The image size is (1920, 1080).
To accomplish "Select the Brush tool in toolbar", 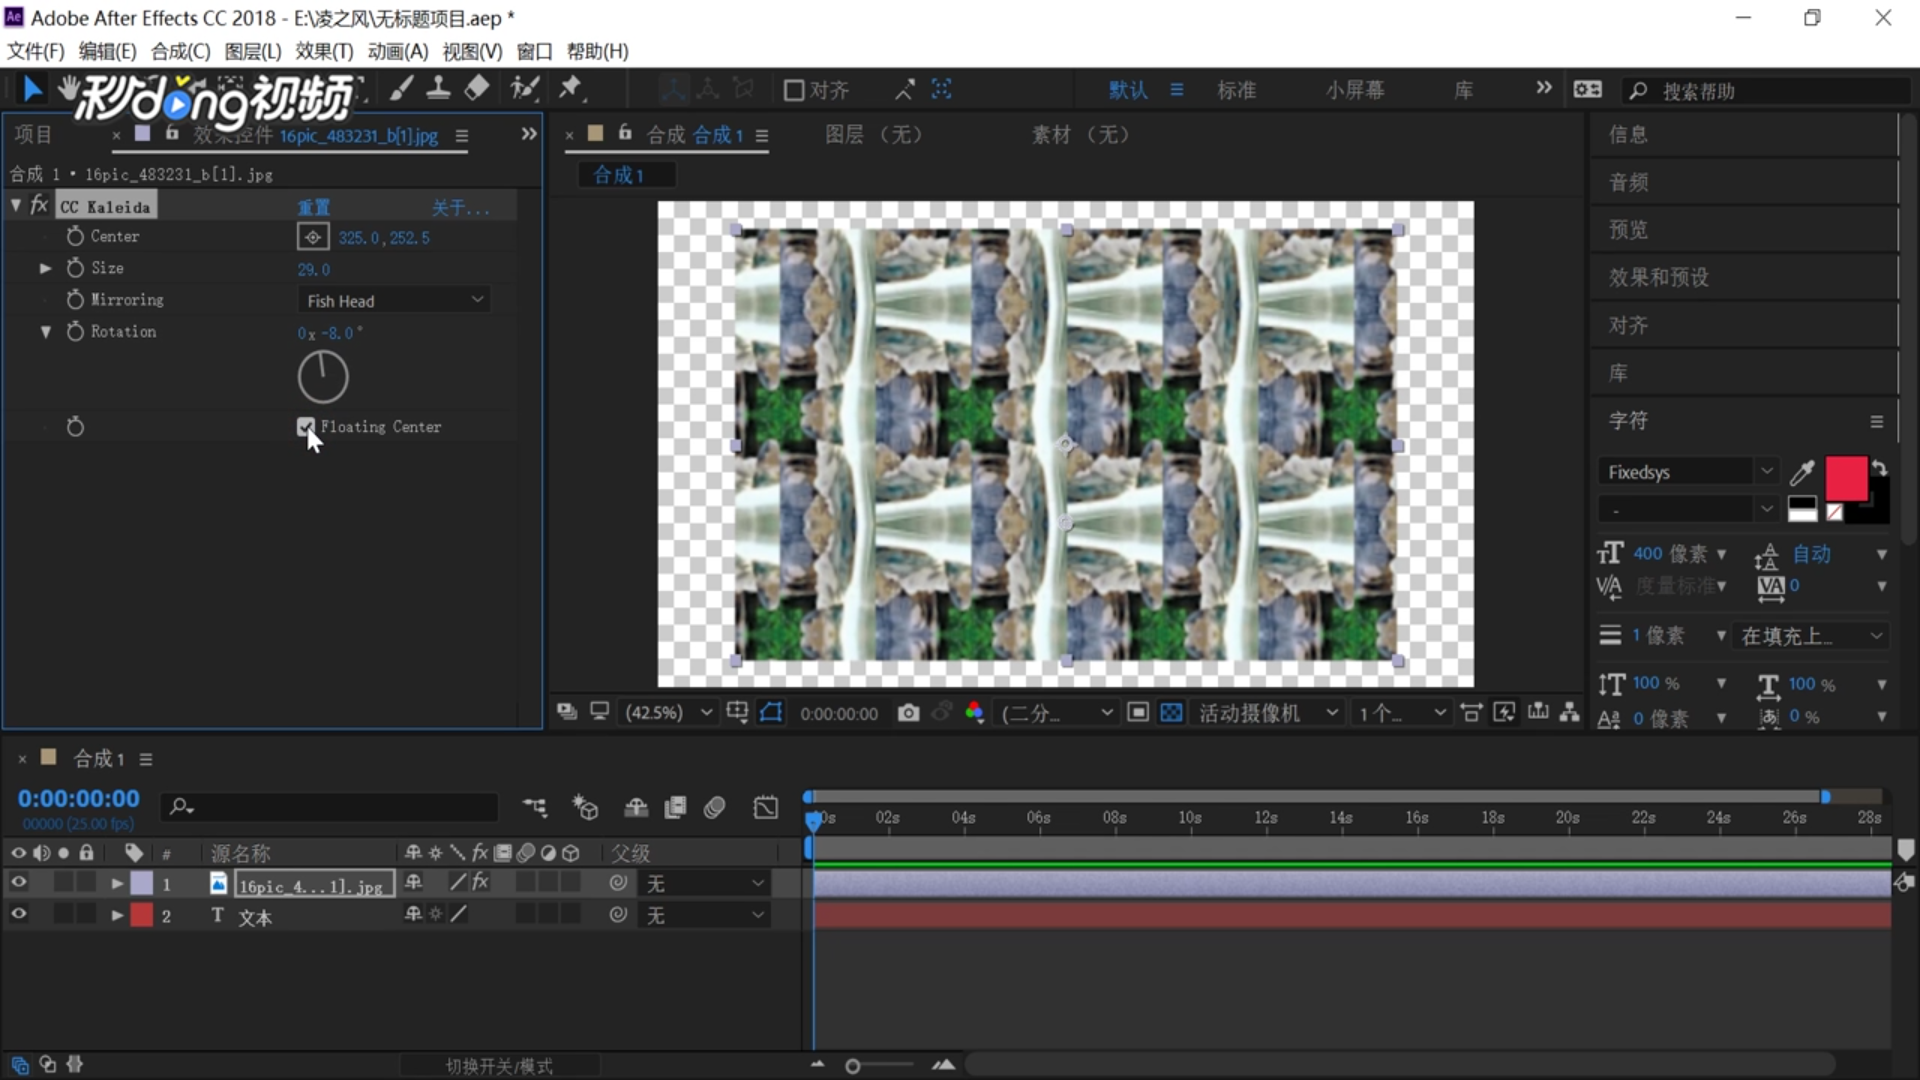I will point(401,89).
